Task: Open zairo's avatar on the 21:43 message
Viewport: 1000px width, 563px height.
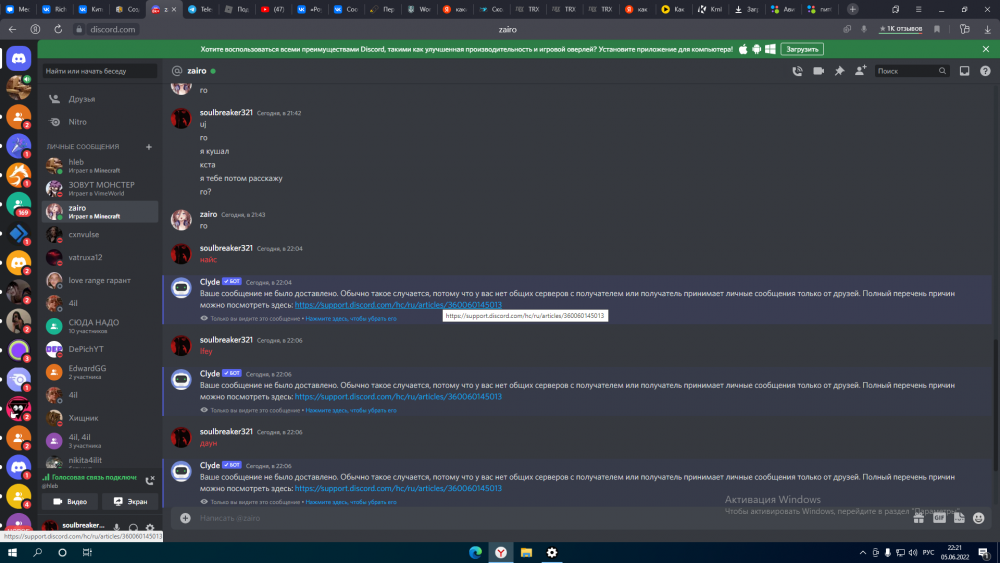Action: (181, 220)
